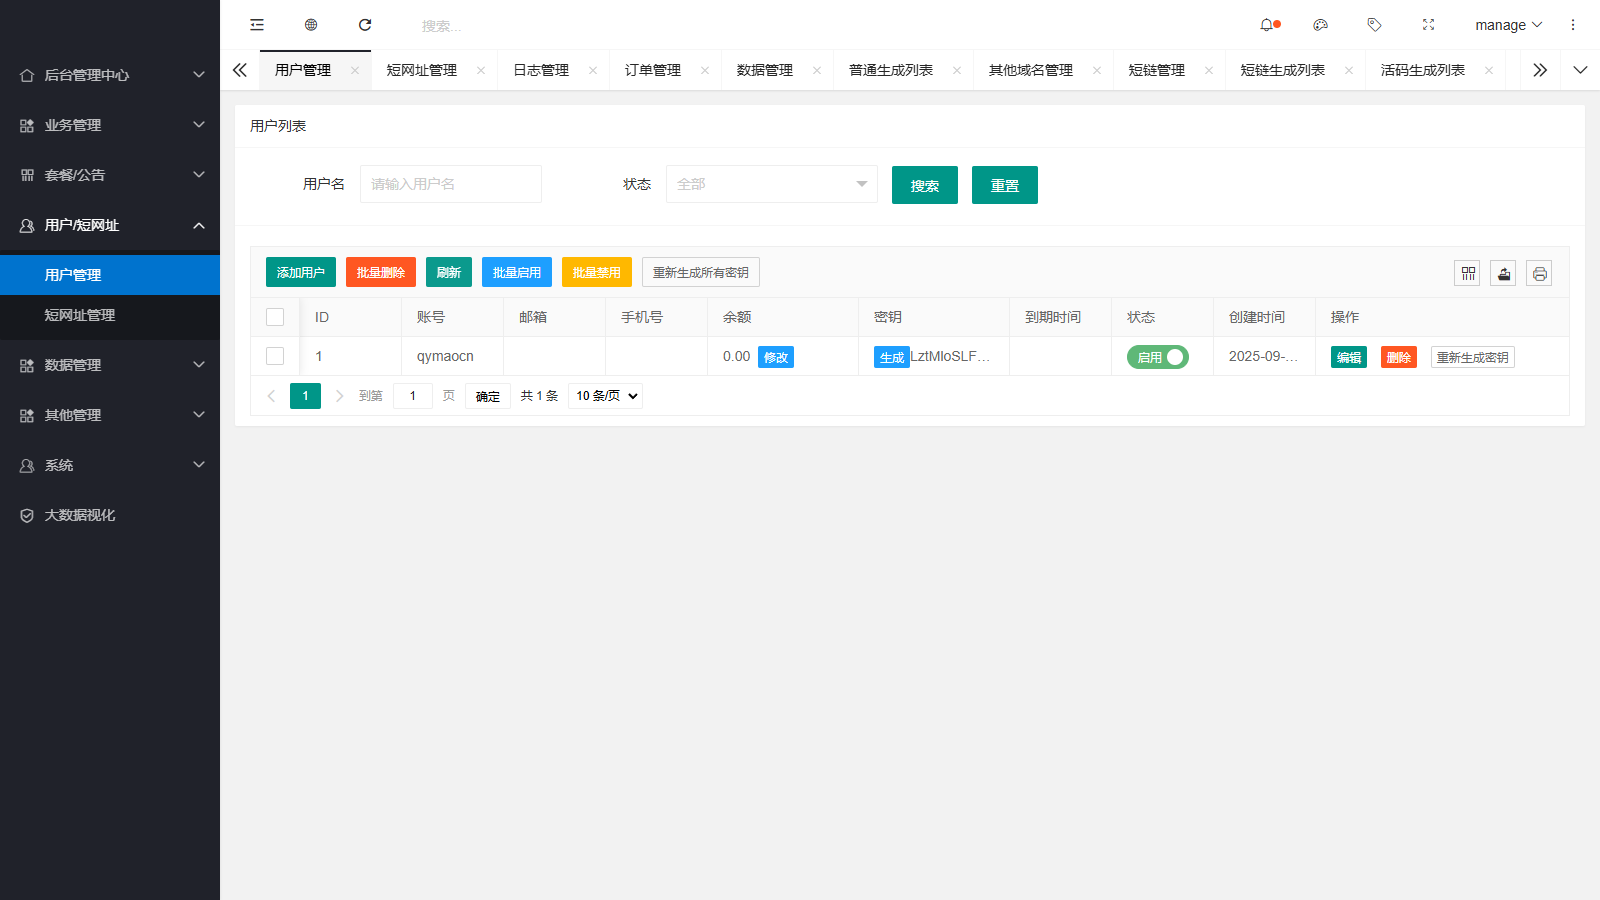Open 大数据视化 from the sidebar

coord(78,514)
